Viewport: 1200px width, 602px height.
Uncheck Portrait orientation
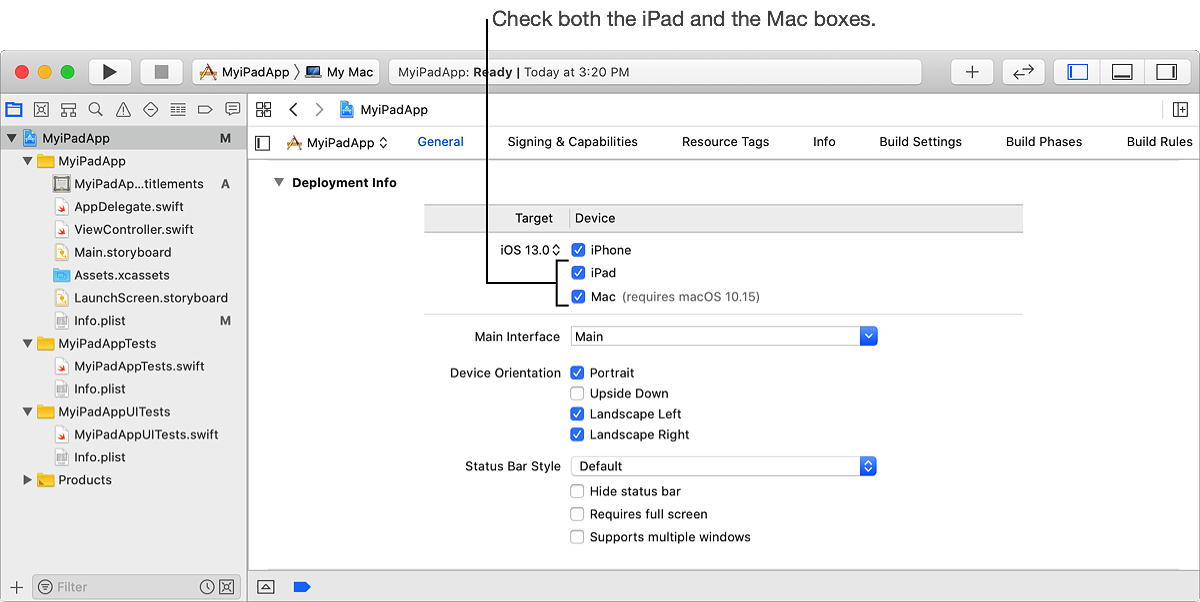point(577,373)
